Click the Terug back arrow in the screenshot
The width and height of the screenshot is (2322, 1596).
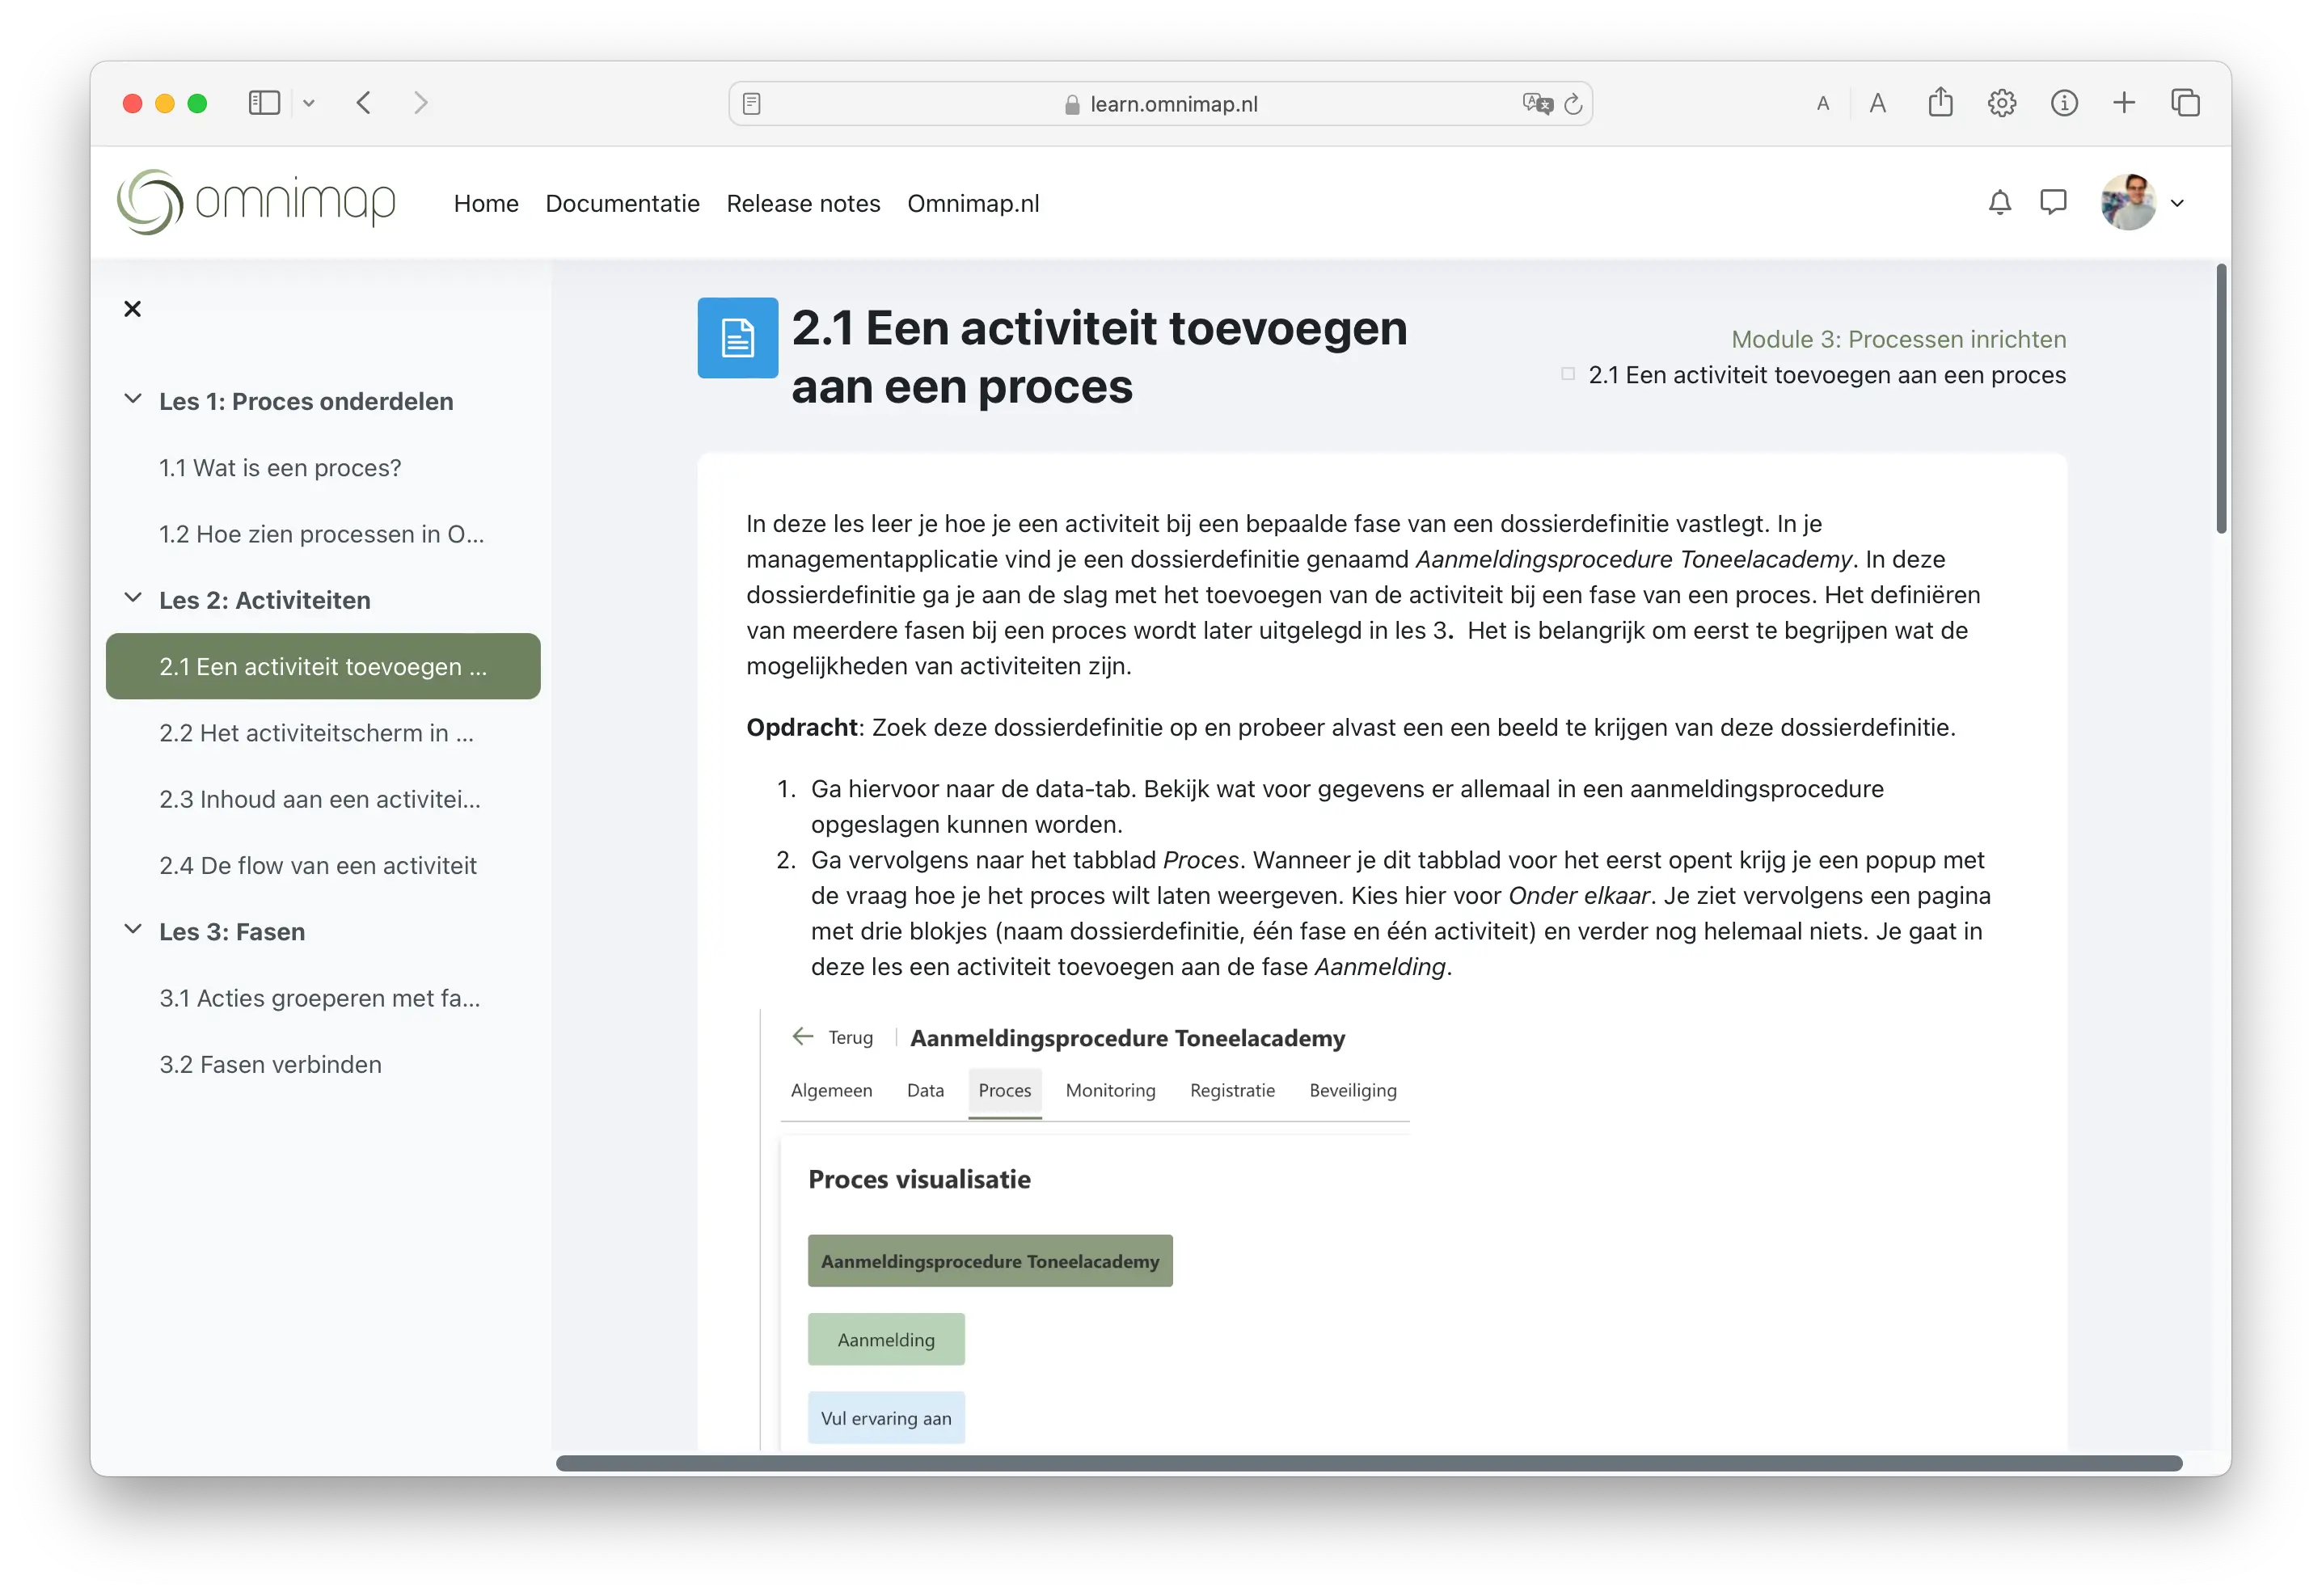click(x=802, y=1036)
